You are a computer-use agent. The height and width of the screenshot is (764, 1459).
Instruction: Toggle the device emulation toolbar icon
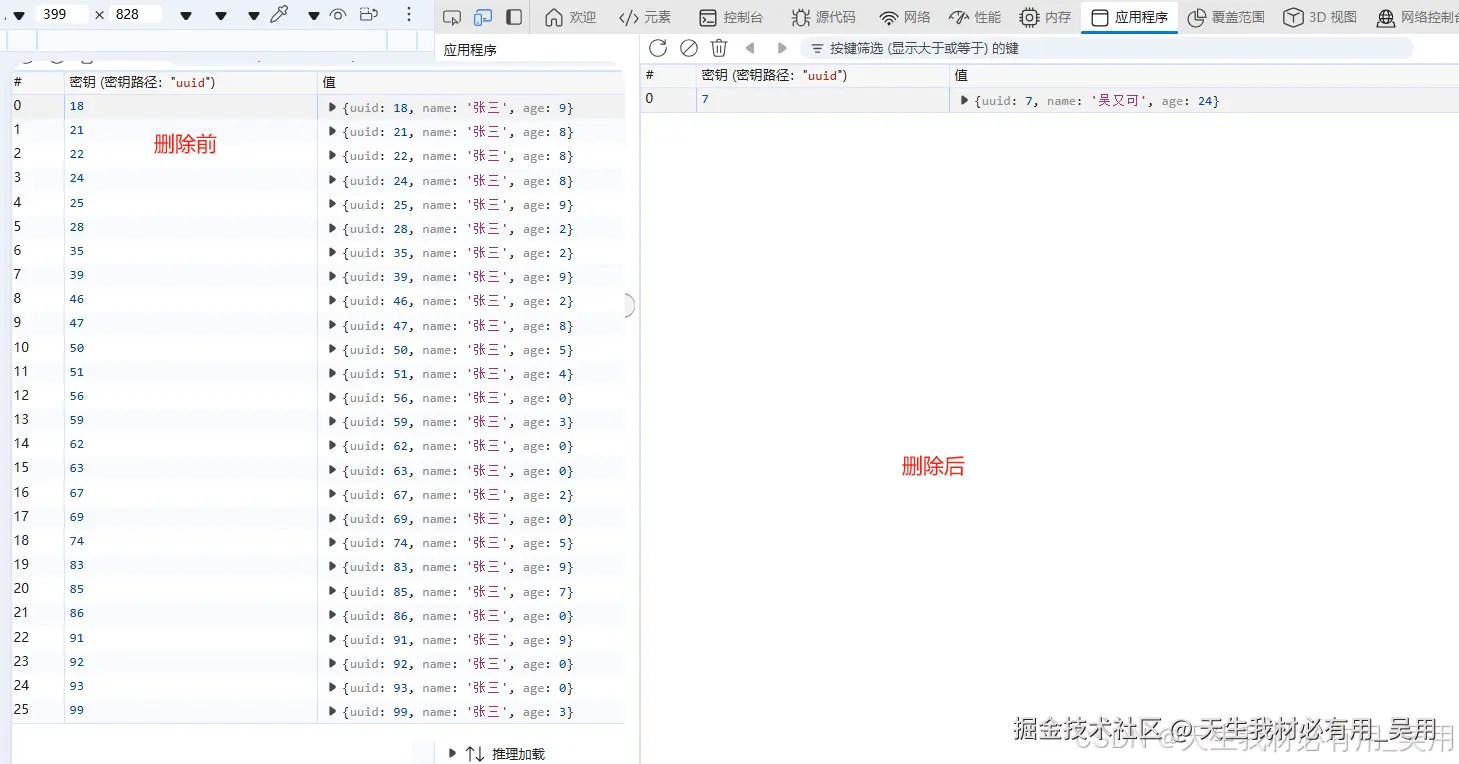[x=483, y=17]
